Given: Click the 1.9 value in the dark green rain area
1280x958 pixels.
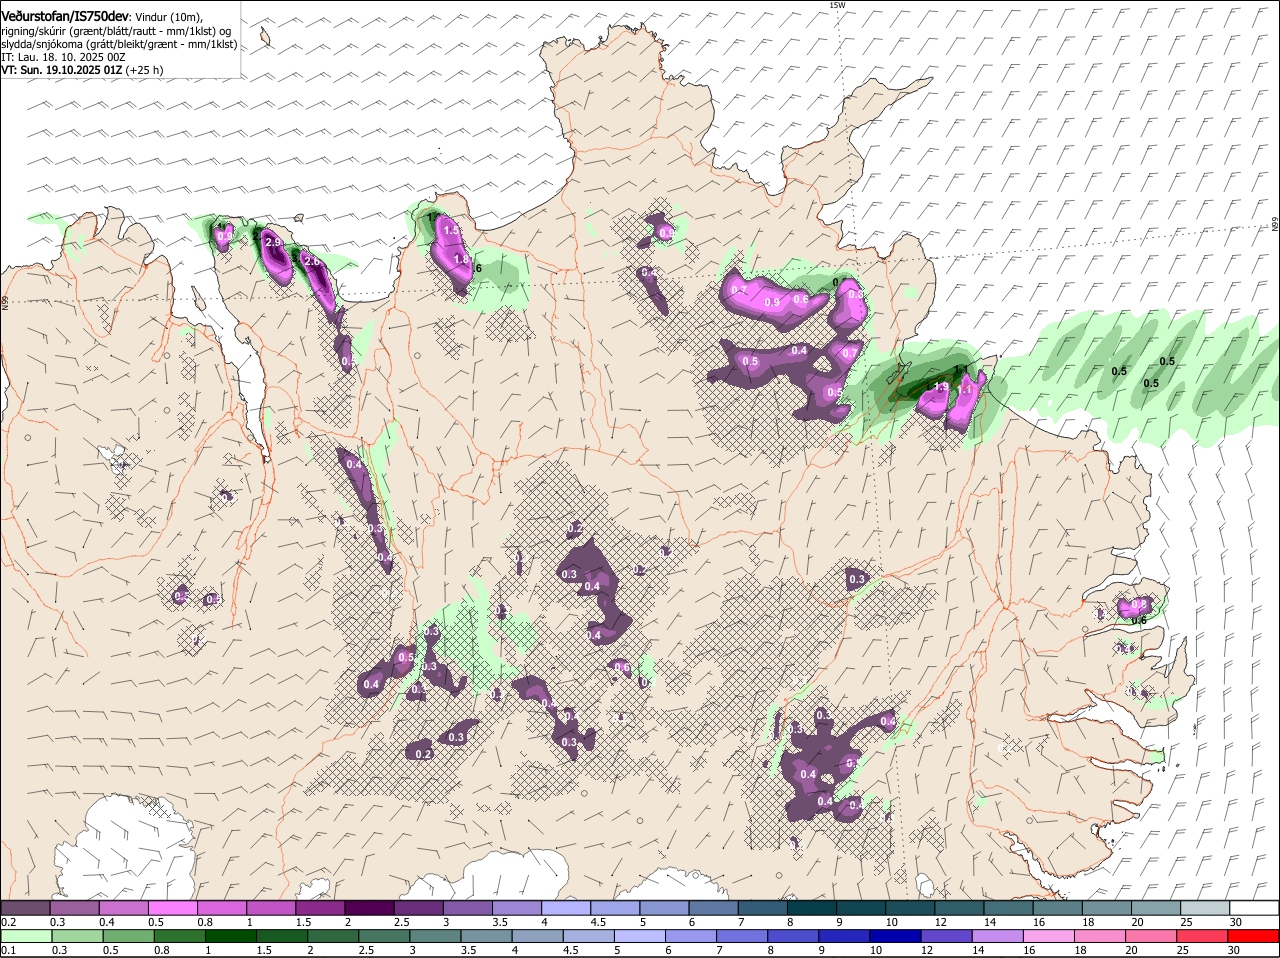Looking at the screenshot, I should pyautogui.click(x=941, y=386).
